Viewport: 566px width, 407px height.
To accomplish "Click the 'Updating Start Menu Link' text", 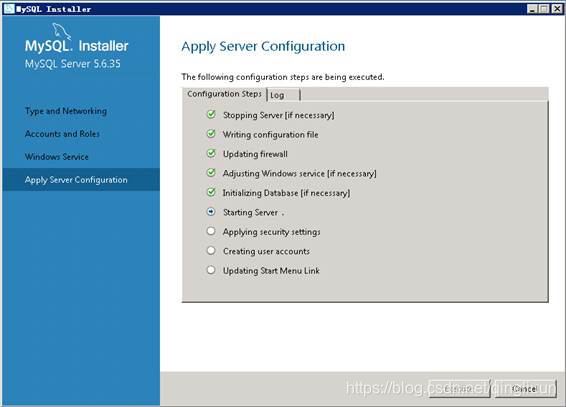I will coord(271,271).
